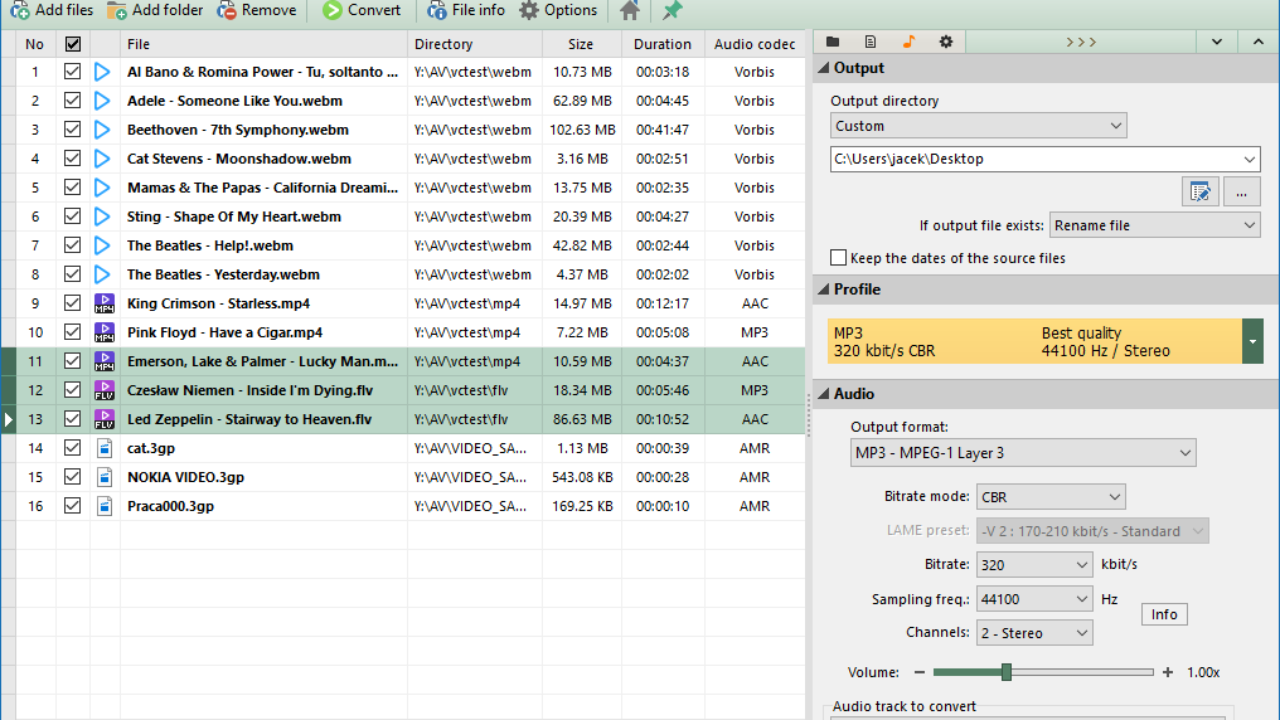
Task: Sort the list by Duration column
Action: (x=661, y=44)
